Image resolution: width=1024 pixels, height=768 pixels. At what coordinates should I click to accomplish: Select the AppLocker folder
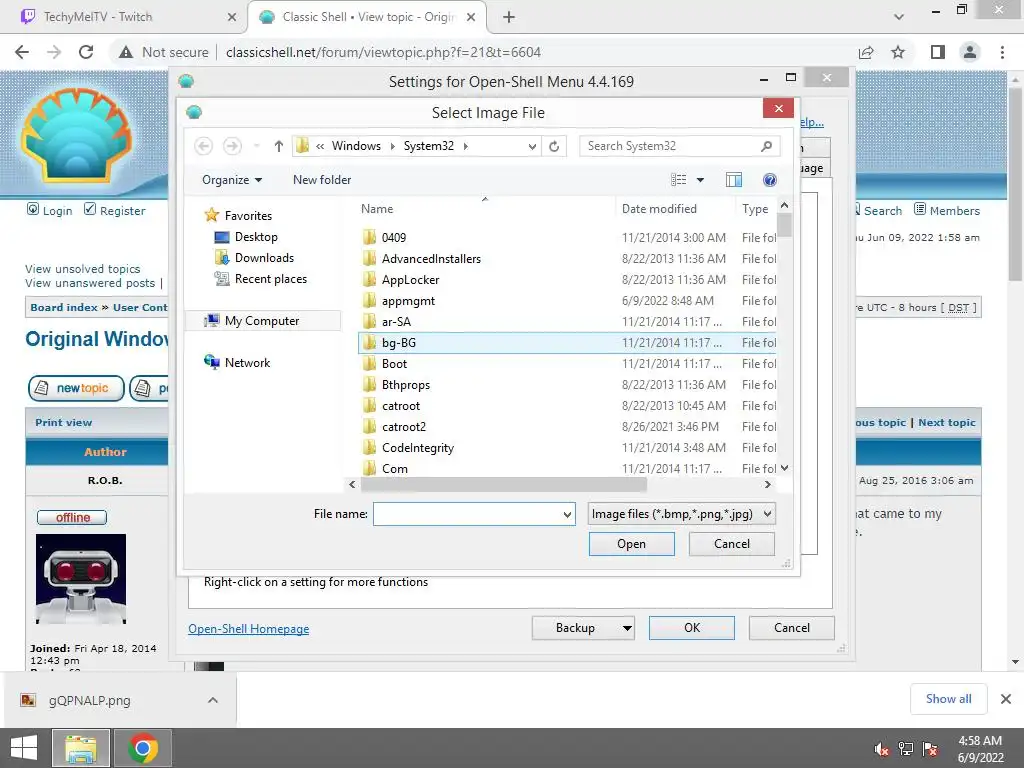tap(567, 280)
